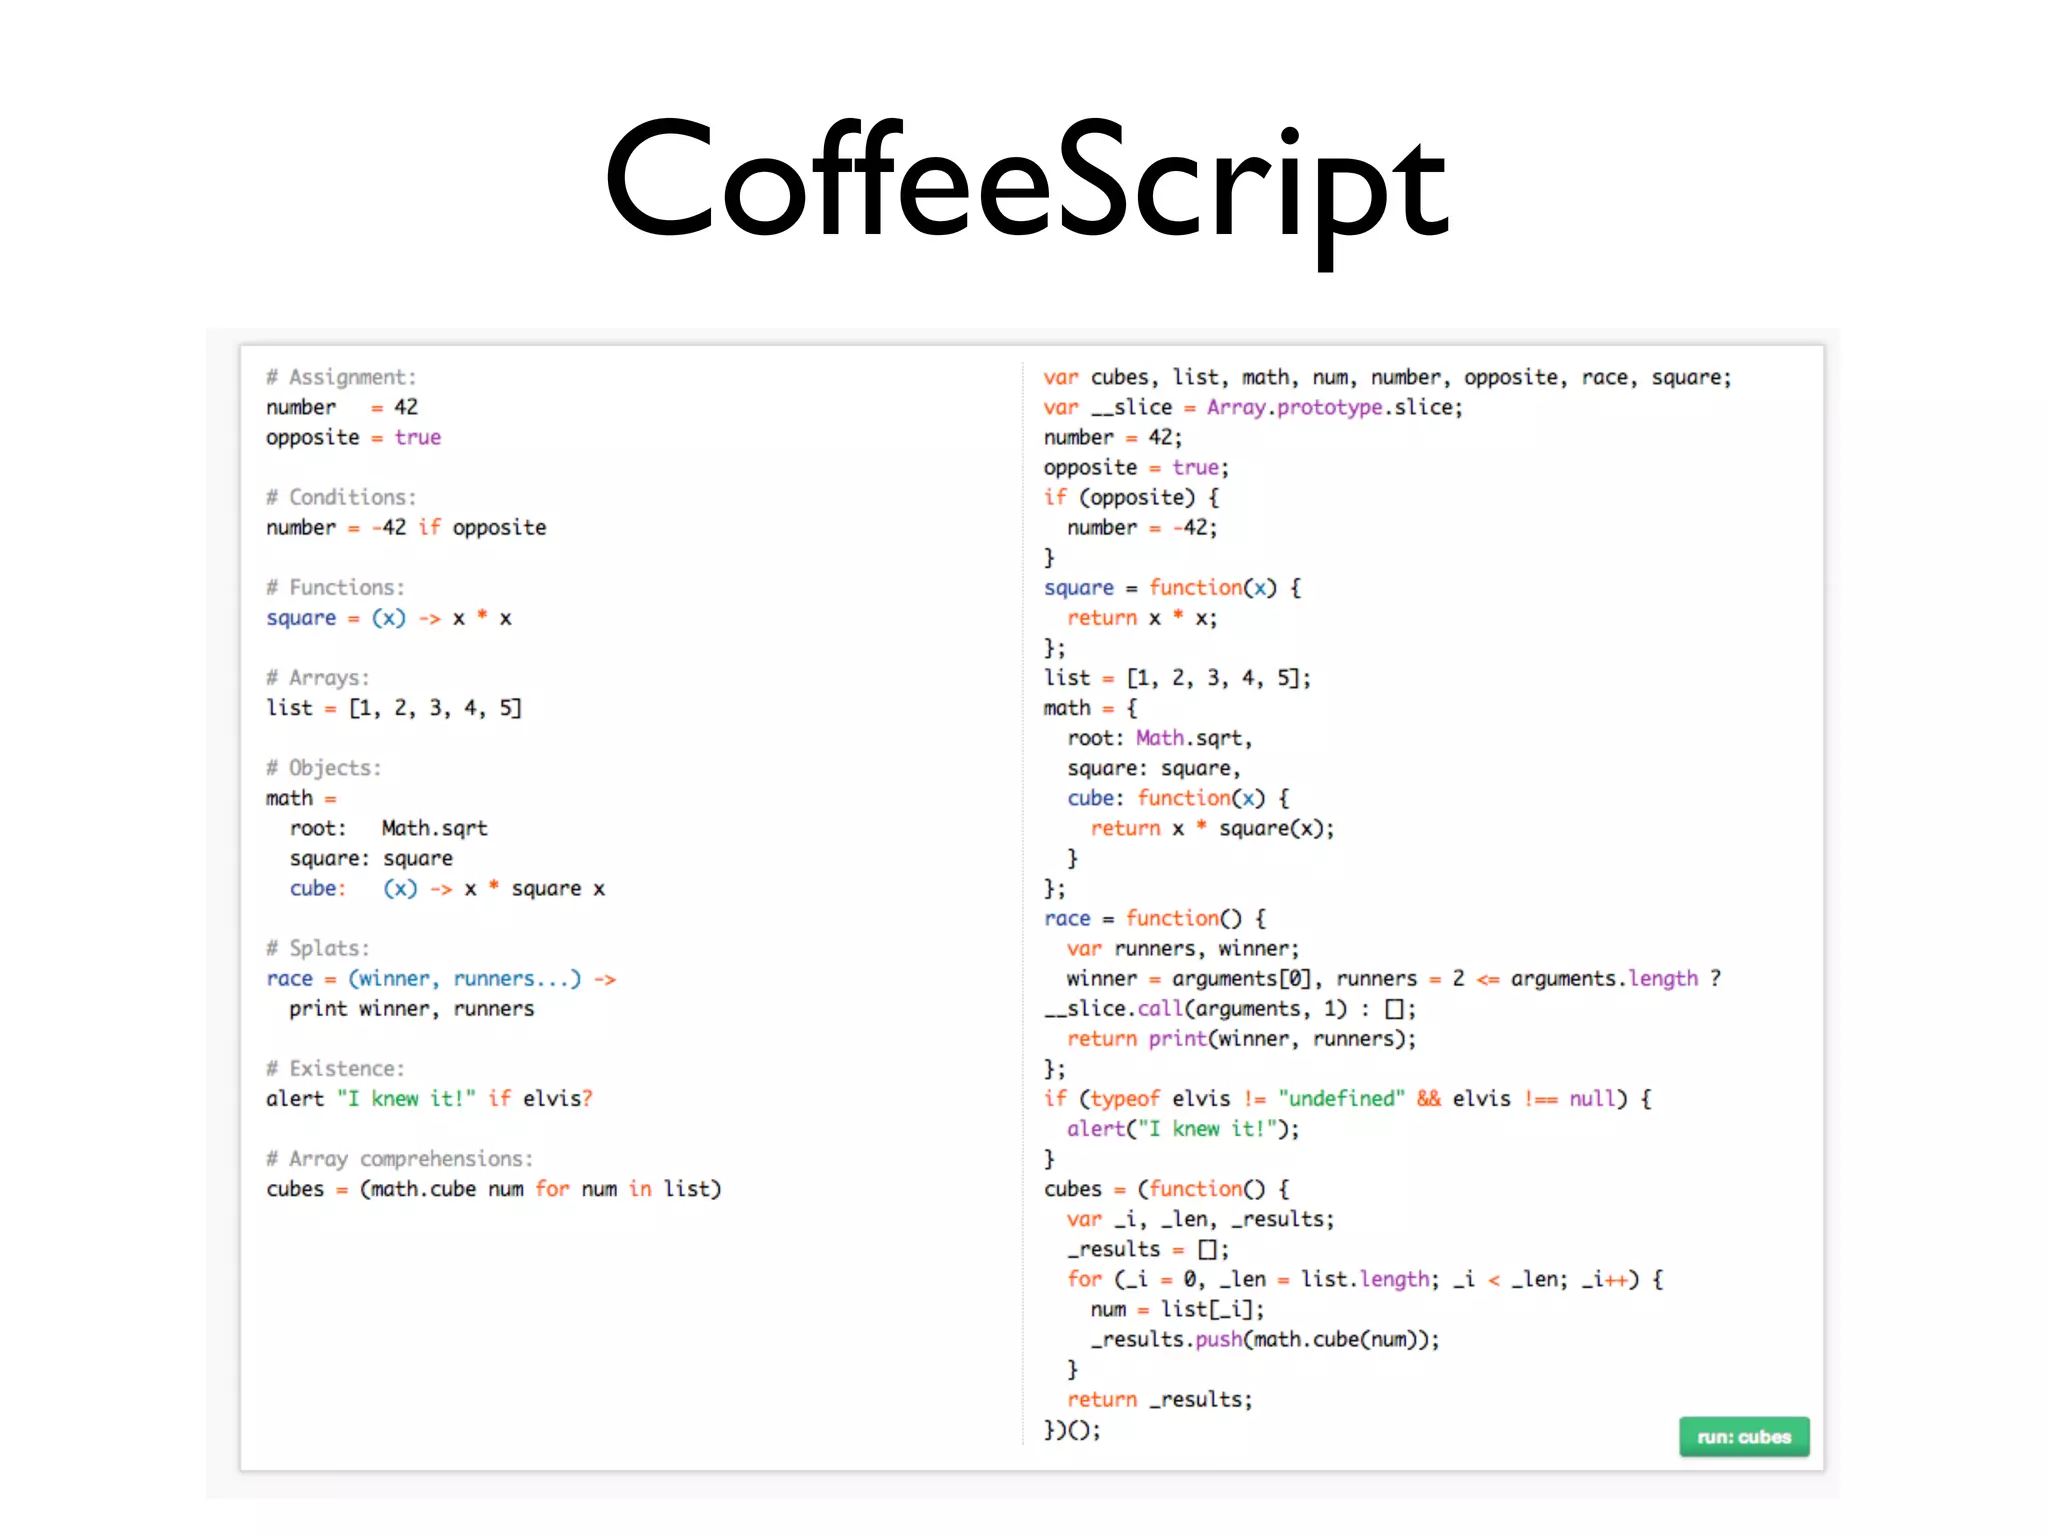
Task: Click 'return _results;' line
Action: (x=1160, y=1399)
